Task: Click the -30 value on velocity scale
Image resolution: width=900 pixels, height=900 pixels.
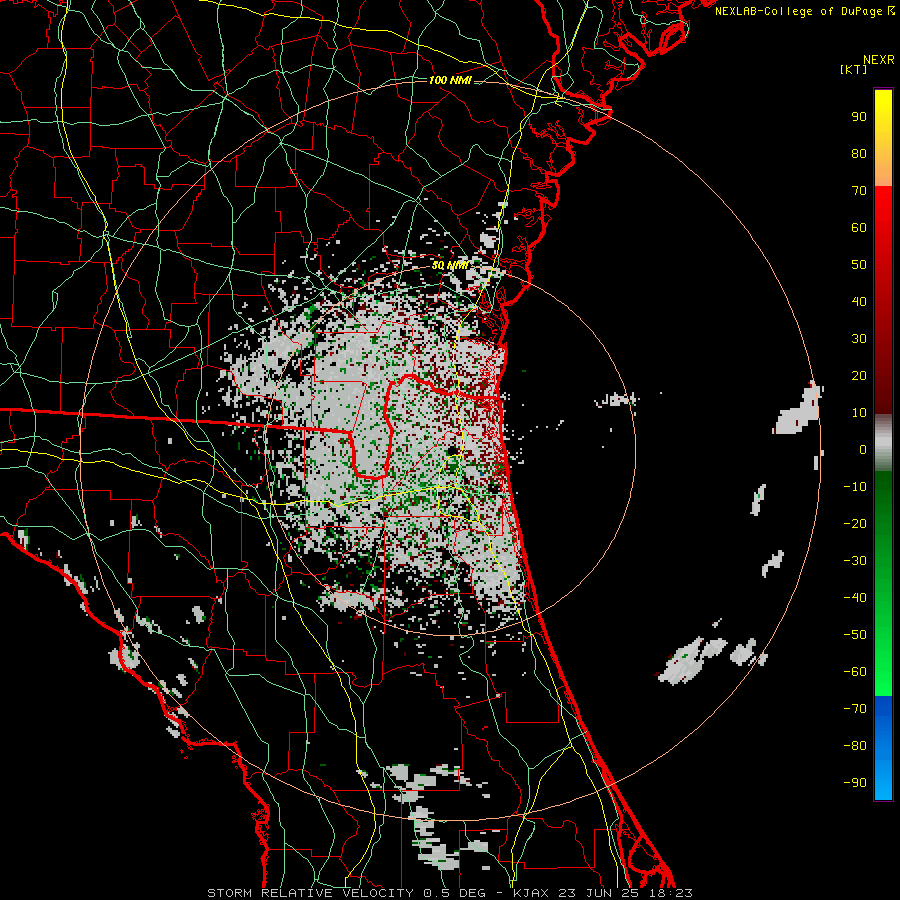Action: (x=855, y=561)
